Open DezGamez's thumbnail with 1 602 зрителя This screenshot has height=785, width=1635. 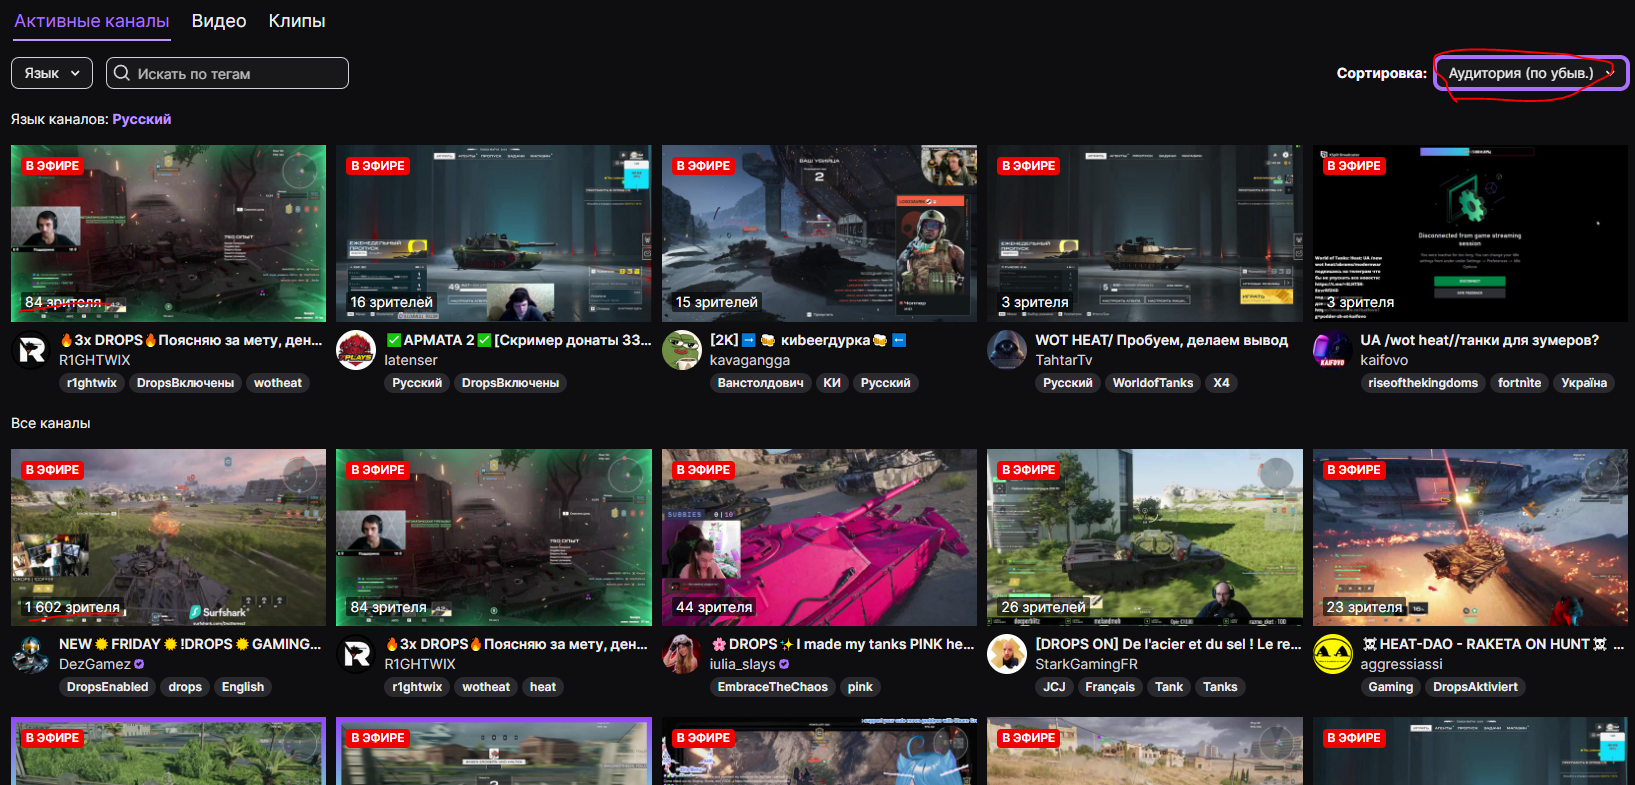pyautogui.click(x=168, y=537)
